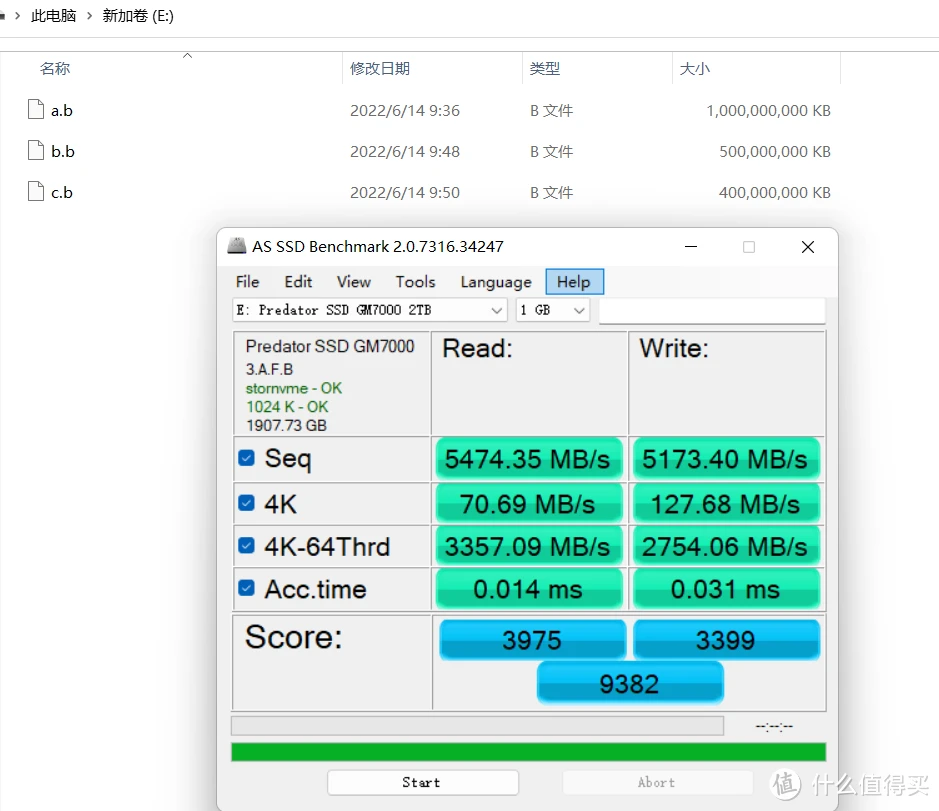Open the Help menu

click(574, 282)
